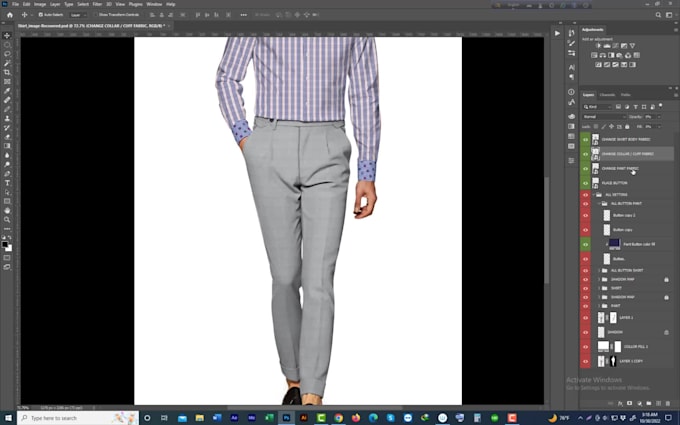Open the Filter menu
This screenshot has height=425, width=680.
[x=97, y=4]
